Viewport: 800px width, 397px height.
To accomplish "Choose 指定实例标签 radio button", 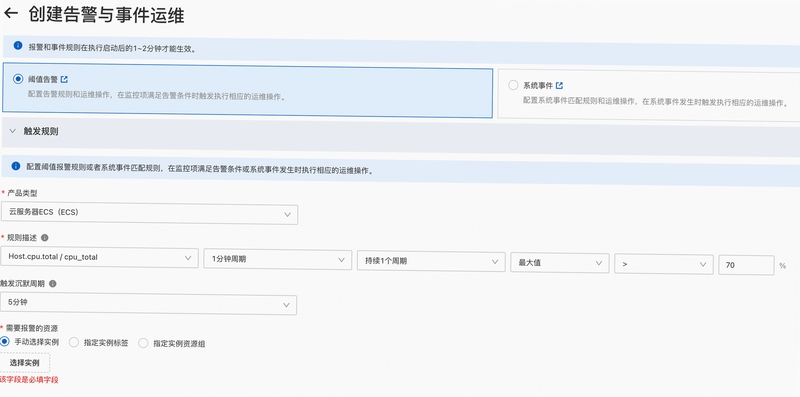I will 73,342.
